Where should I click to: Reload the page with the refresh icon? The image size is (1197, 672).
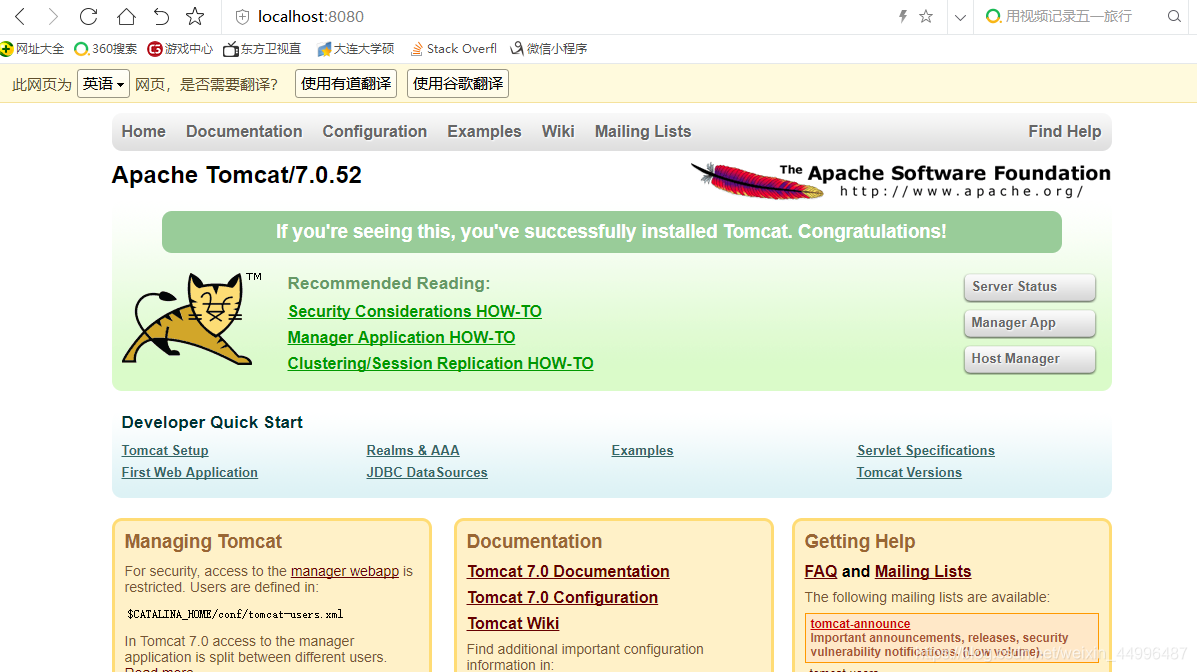[89, 16]
